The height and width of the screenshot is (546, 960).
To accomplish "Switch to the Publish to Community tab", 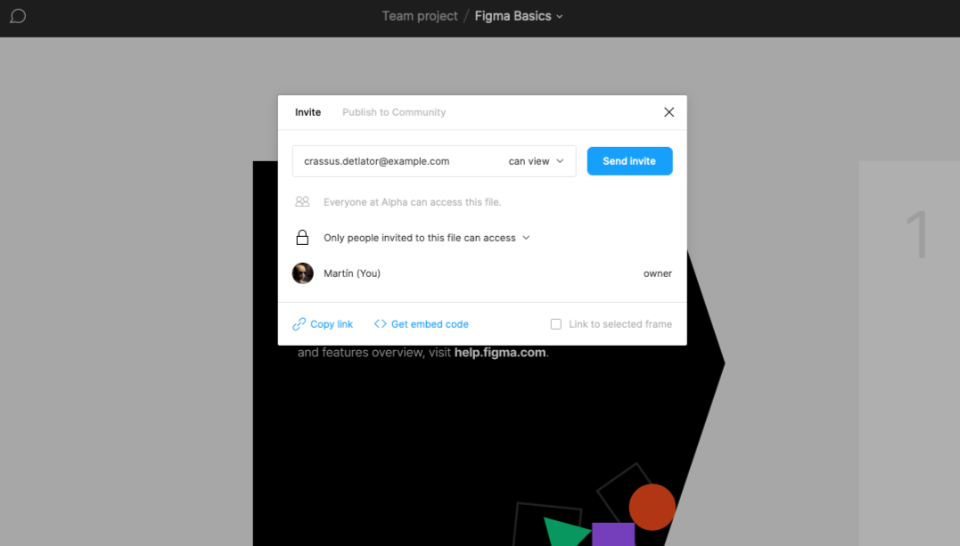I will (394, 112).
